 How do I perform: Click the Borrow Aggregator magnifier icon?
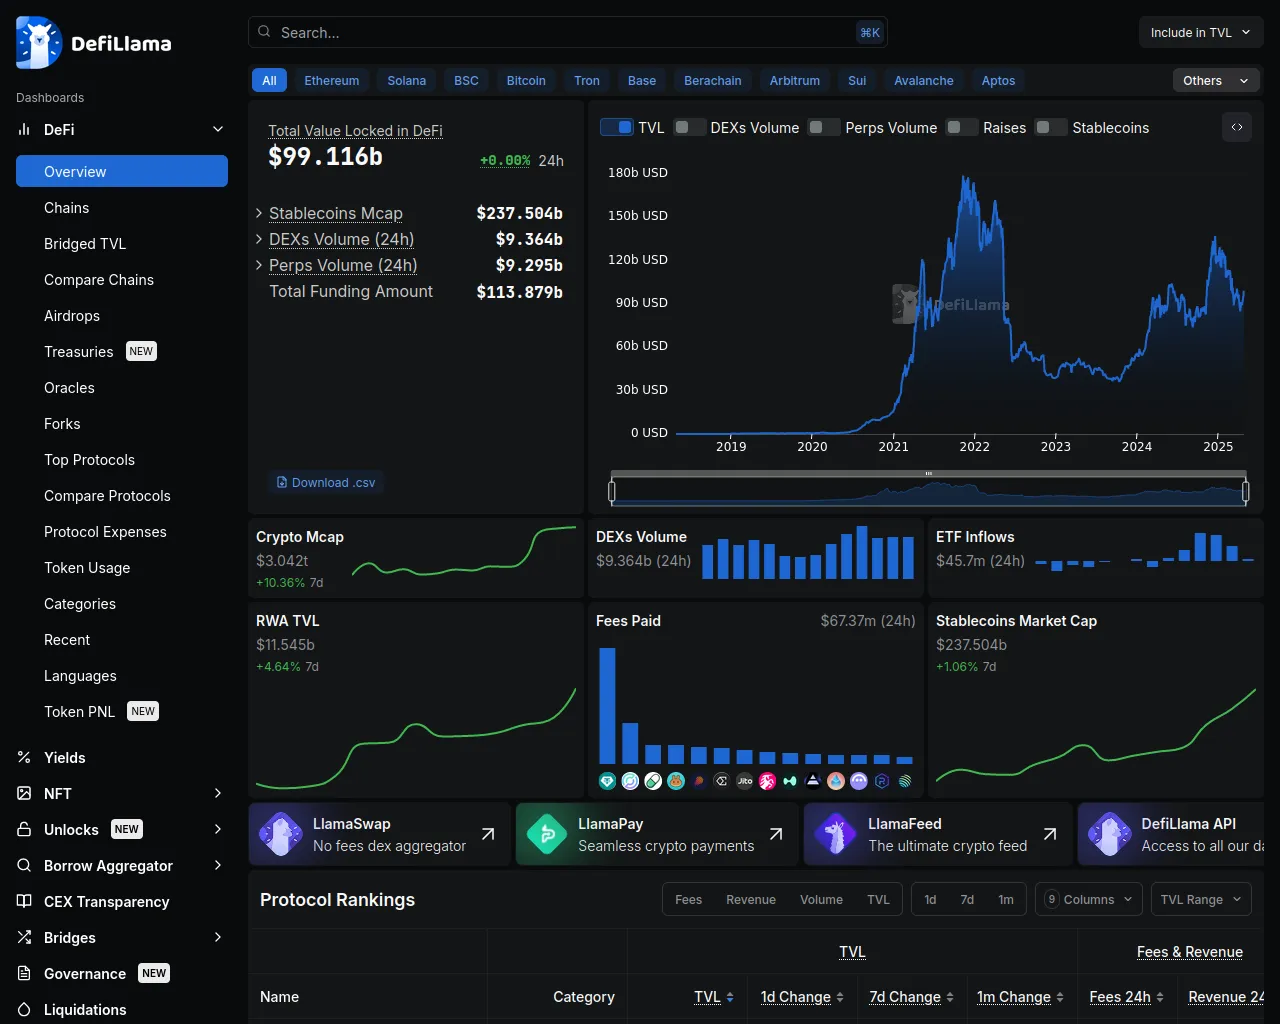(x=24, y=866)
